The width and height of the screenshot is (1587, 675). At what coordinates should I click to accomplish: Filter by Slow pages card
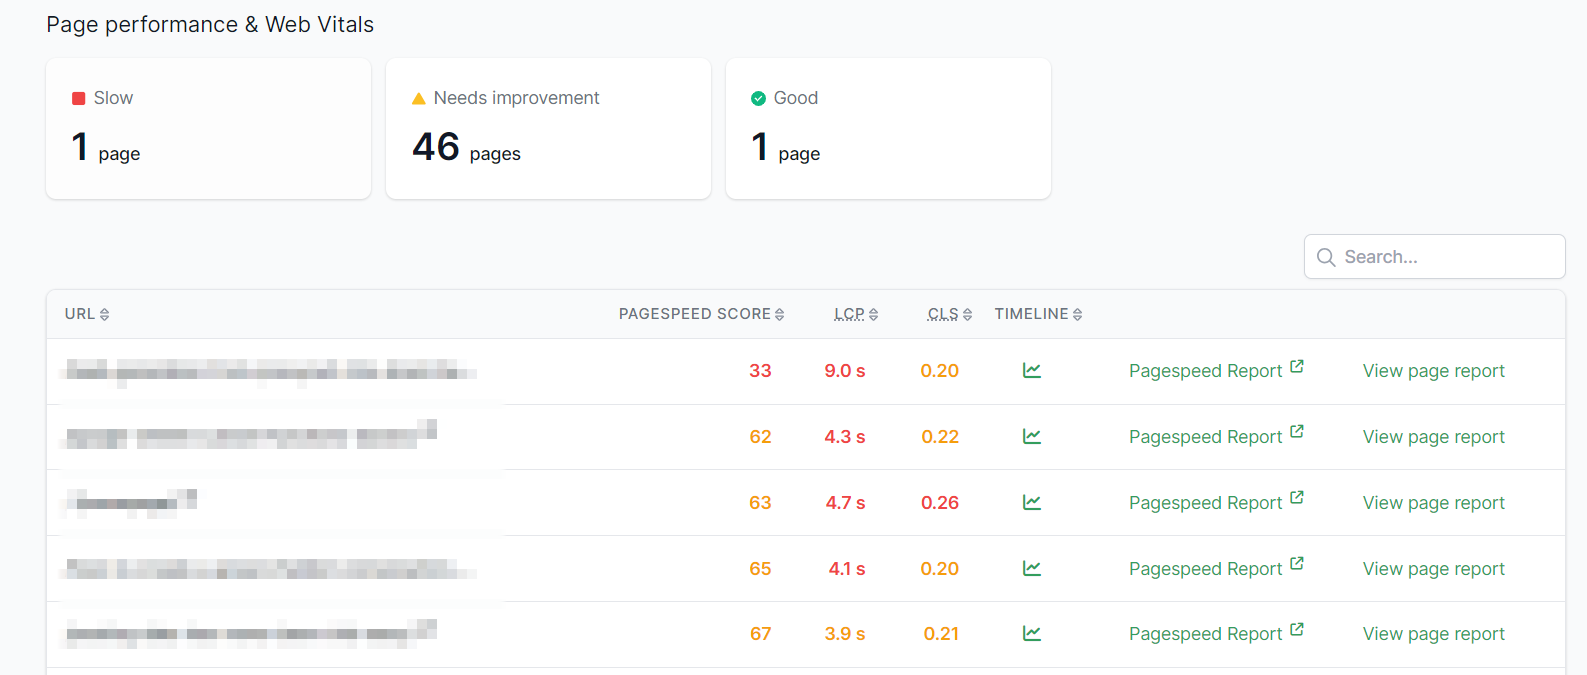click(x=208, y=129)
